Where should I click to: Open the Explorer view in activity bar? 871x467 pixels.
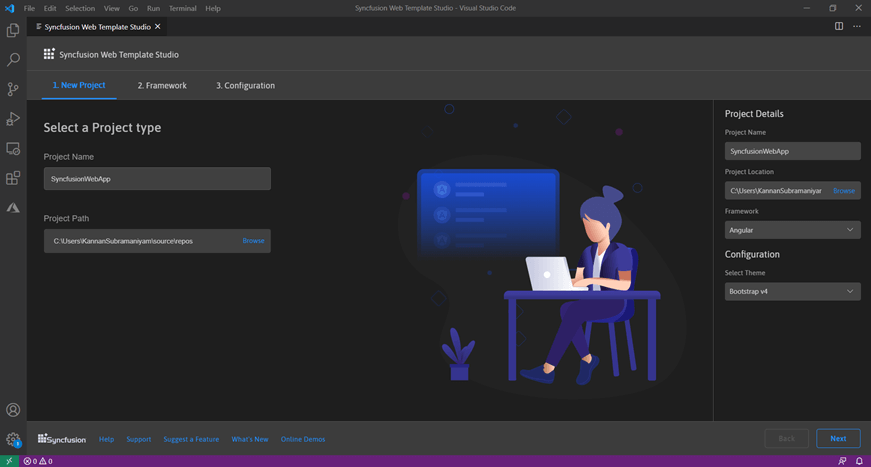click(x=13, y=30)
